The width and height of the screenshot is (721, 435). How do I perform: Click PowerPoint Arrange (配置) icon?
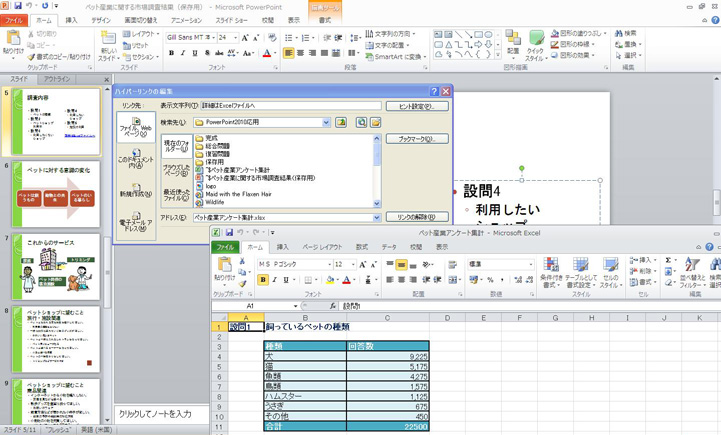[513, 38]
